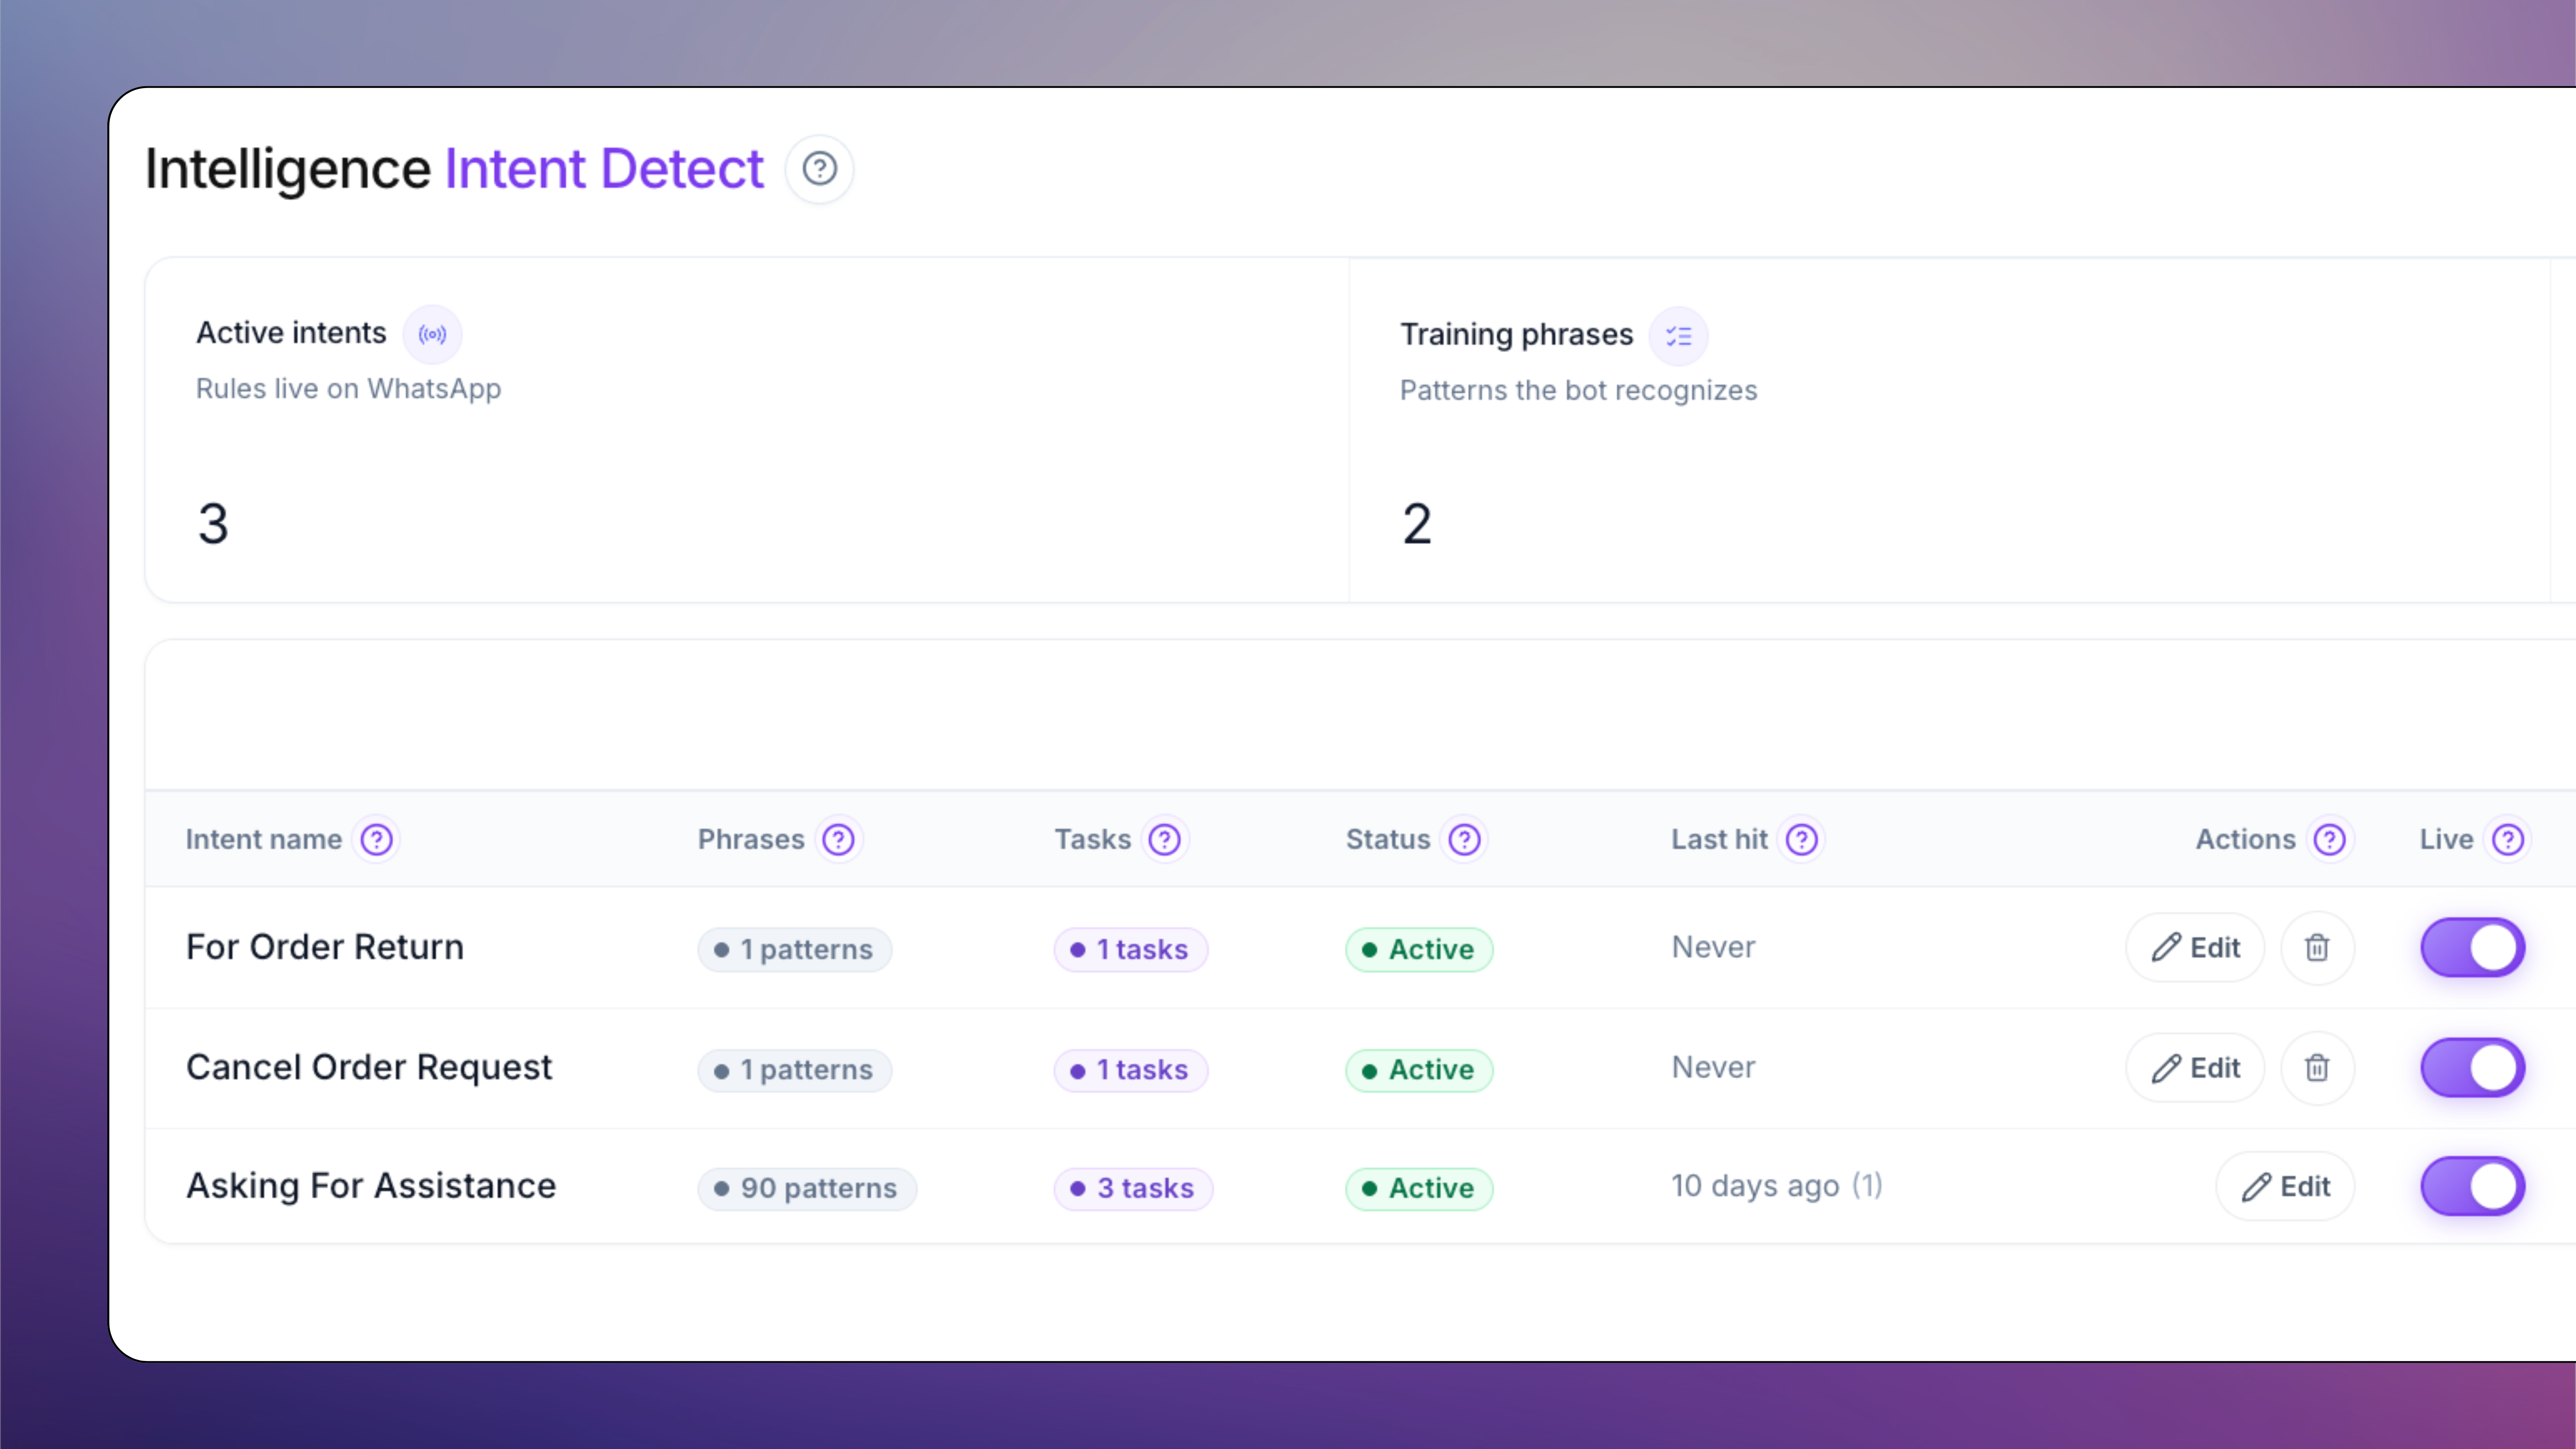Edit the Cancel Order Request intent
The width and height of the screenshot is (2576, 1449).
(2195, 1068)
